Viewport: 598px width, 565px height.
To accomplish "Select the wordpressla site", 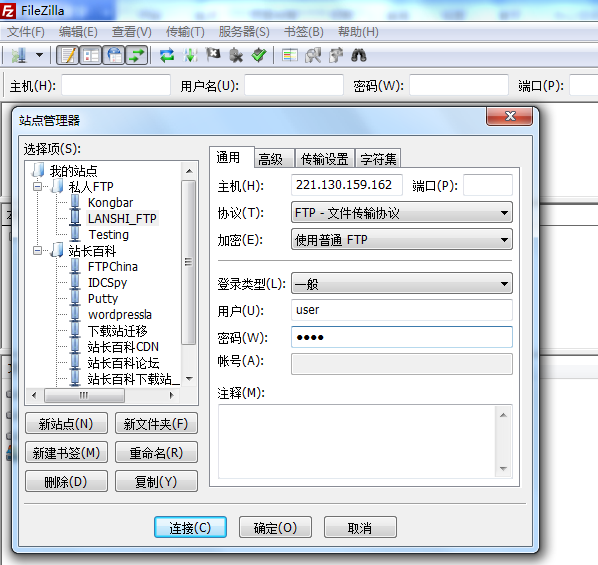I will [x=120, y=315].
